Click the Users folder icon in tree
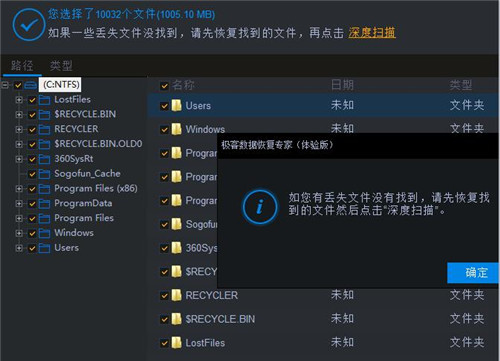This screenshot has height=361, width=500. 44,248
